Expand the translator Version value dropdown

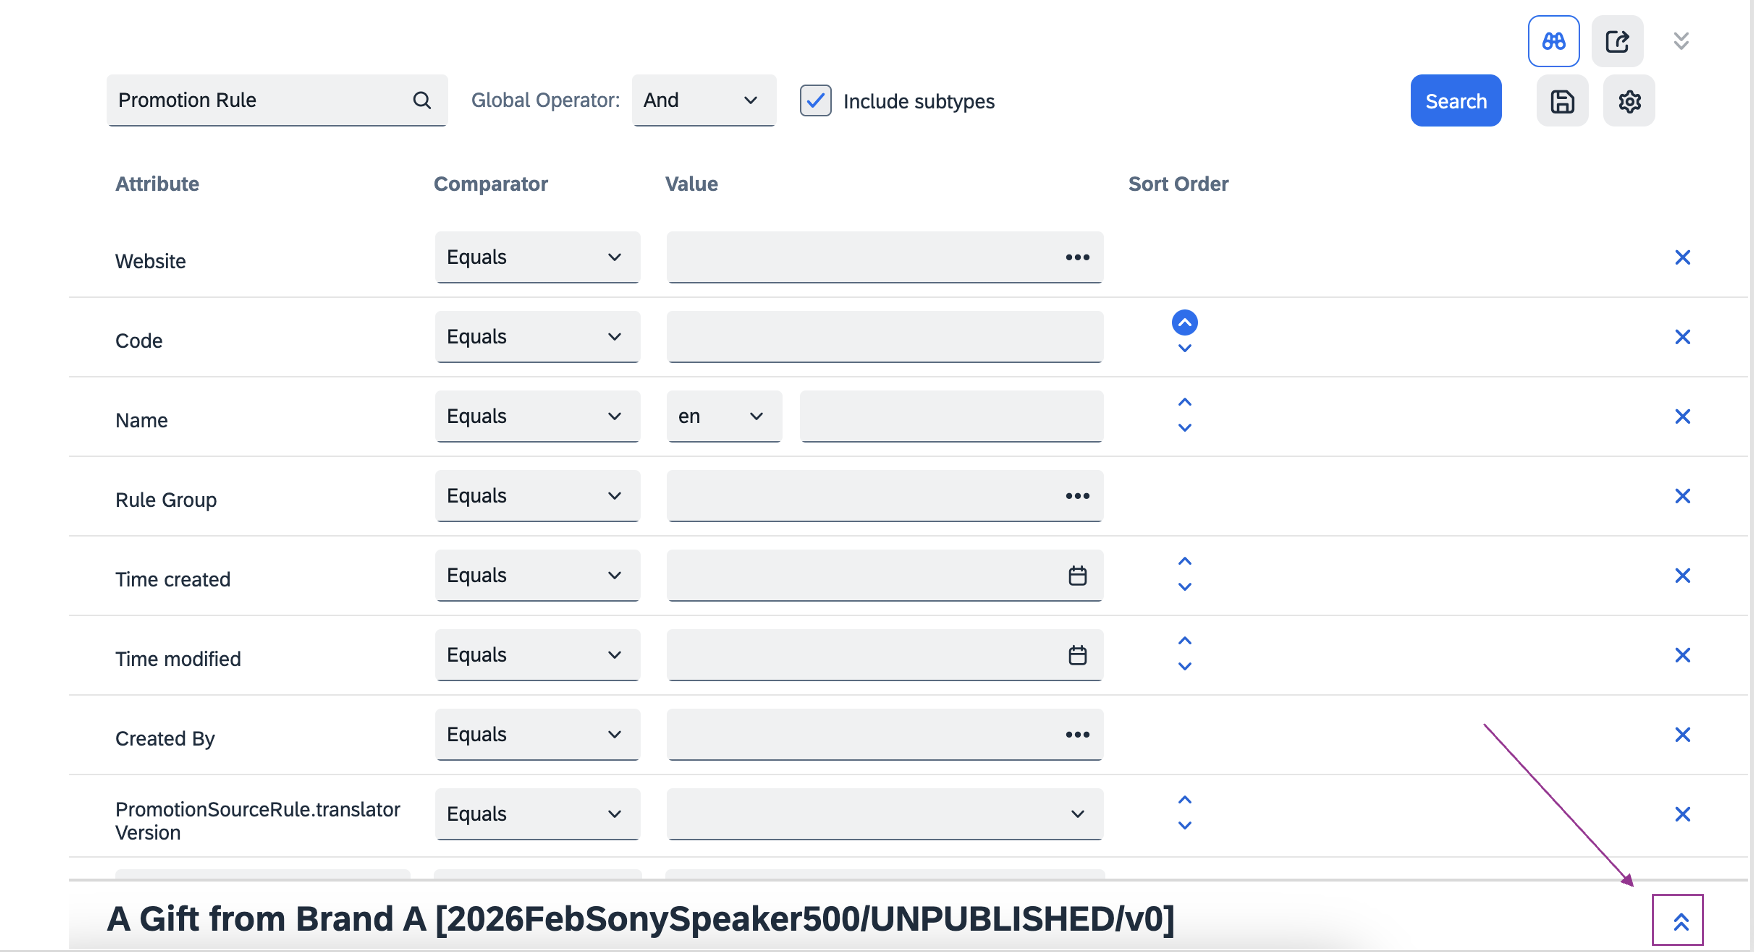(884, 814)
